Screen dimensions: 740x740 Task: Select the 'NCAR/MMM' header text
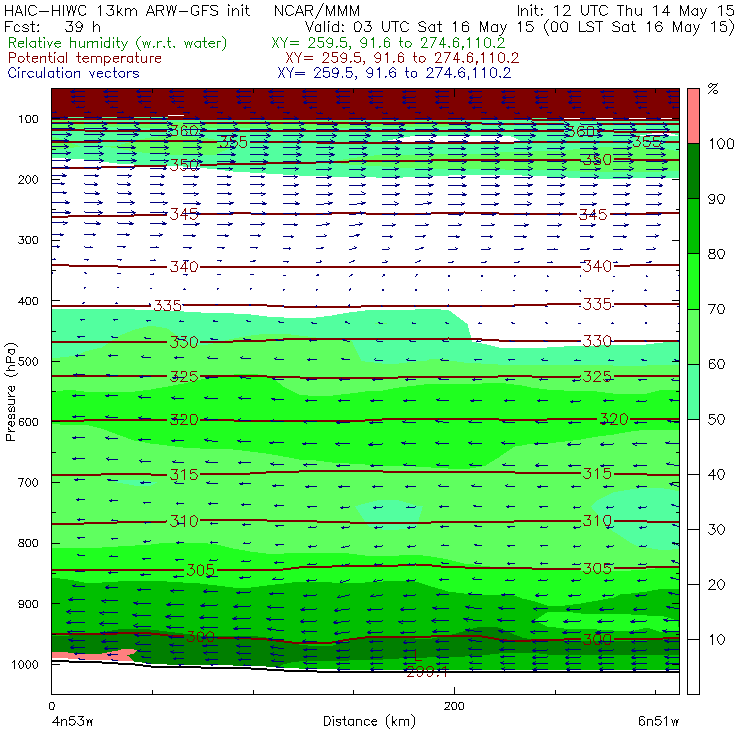[317, 11]
